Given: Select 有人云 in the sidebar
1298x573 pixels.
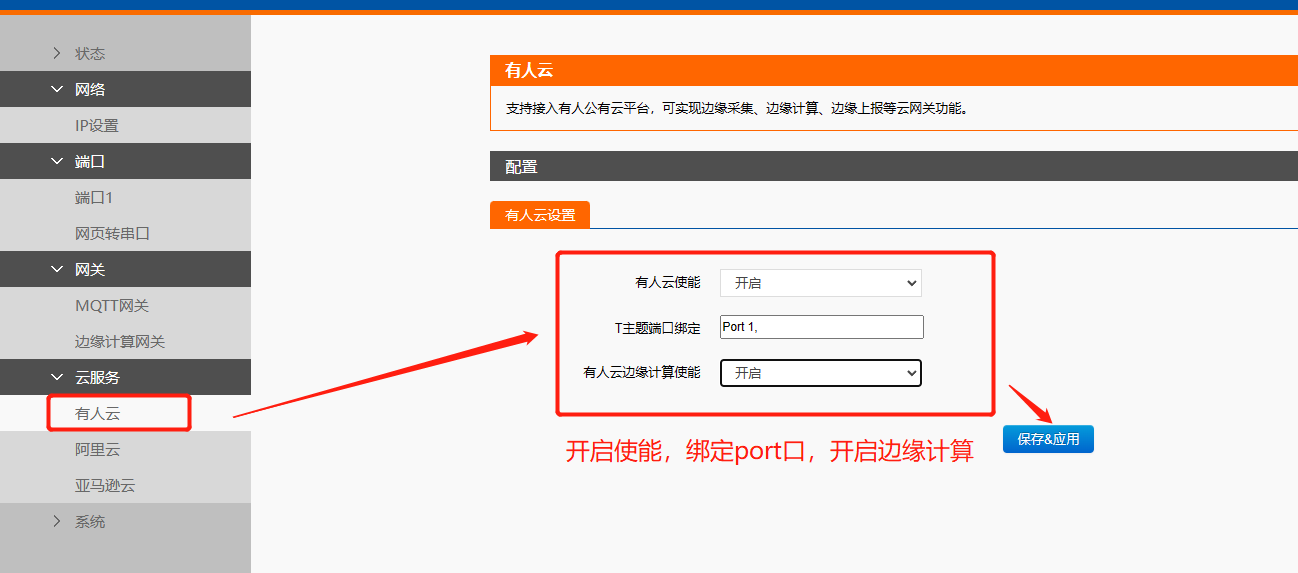Looking at the screenshot, I should pyautogui.click(x=98, y=413).
